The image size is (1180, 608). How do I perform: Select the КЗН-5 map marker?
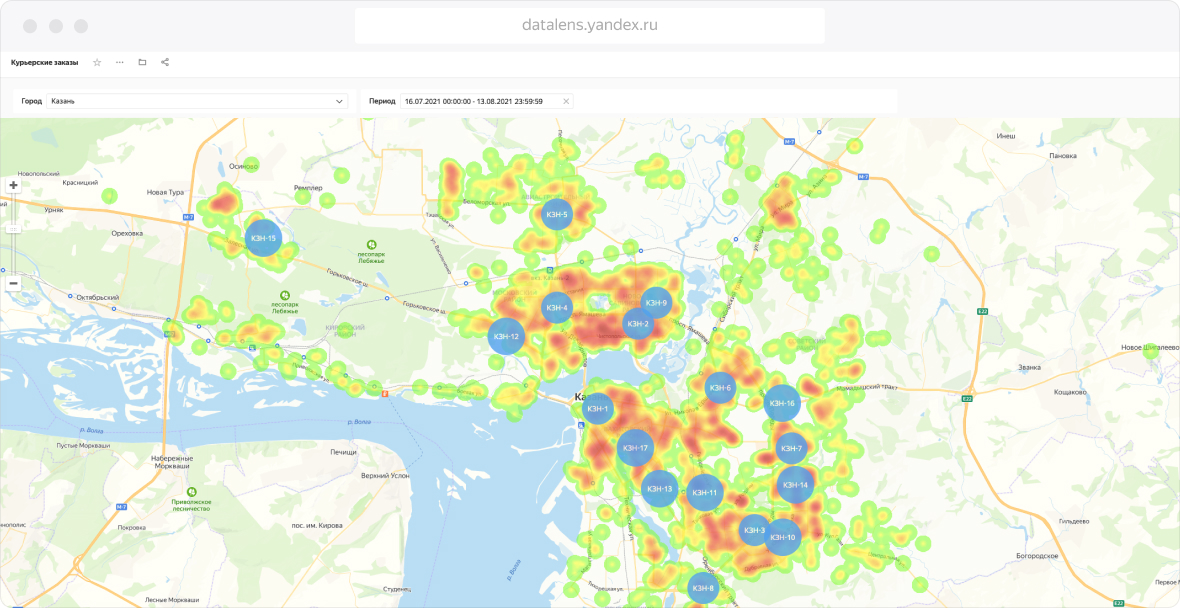click(558, 214)
